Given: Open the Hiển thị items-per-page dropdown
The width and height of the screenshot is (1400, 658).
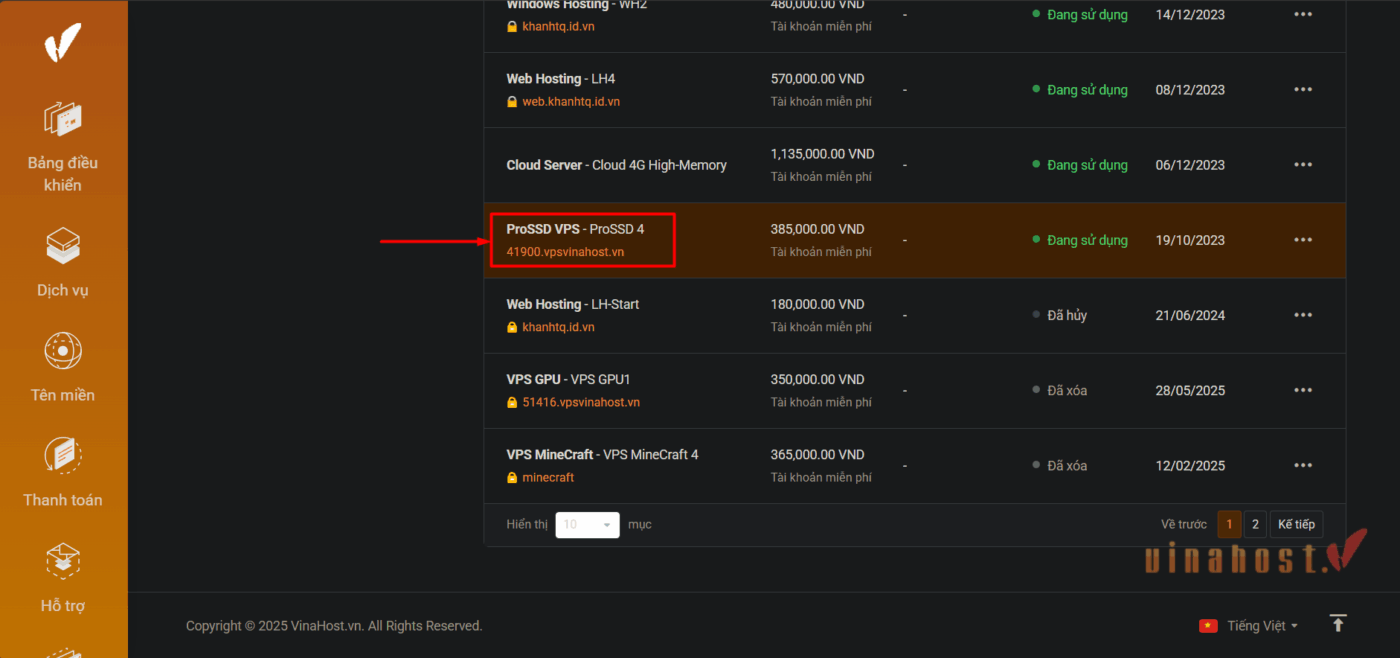Looking at the screenshot, I should pyautogui.click(x=587, y=524).
